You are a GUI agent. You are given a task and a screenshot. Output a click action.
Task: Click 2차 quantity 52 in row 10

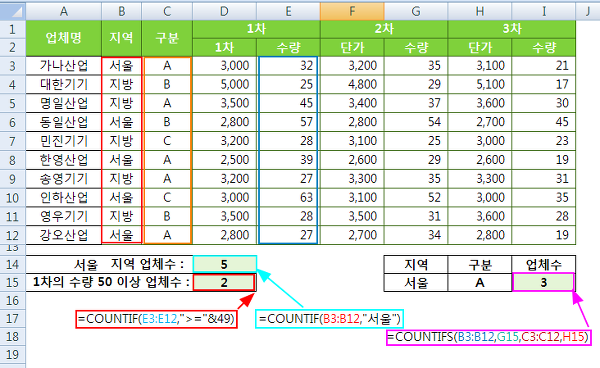click(416, 197)
